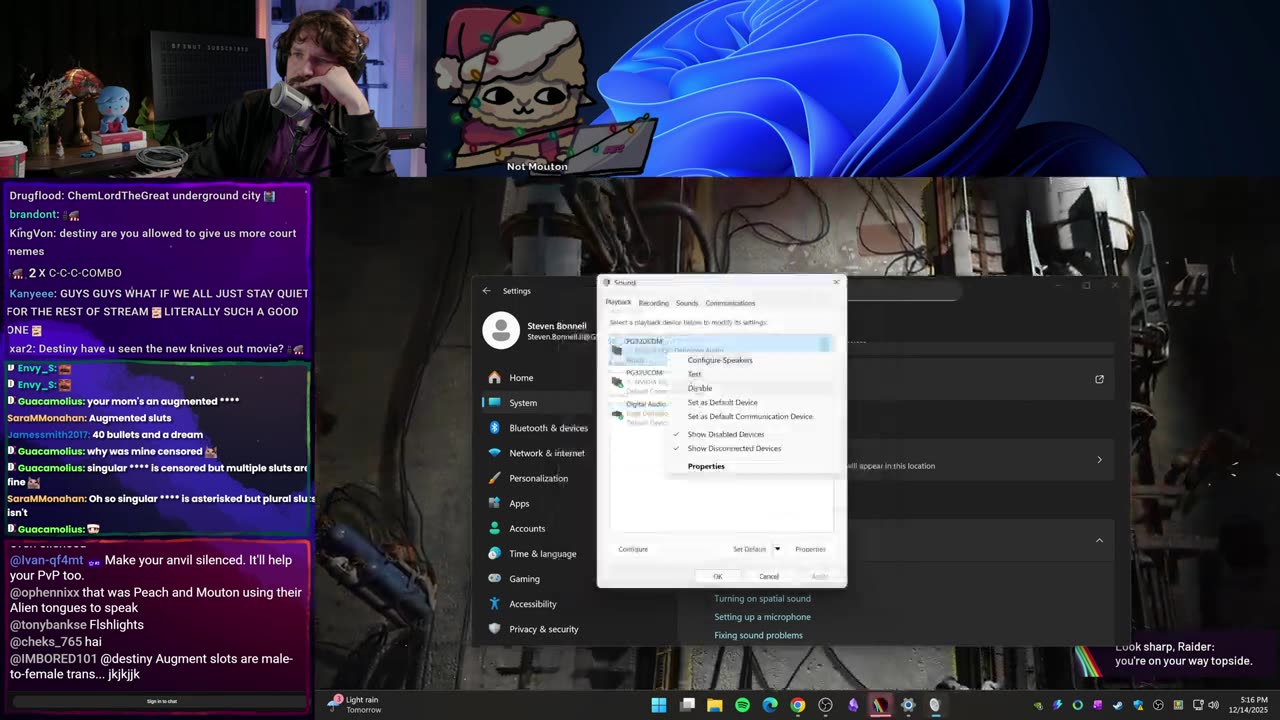
Task: Click Properties button at dialog bottom
Action: [x=810, y=549]
